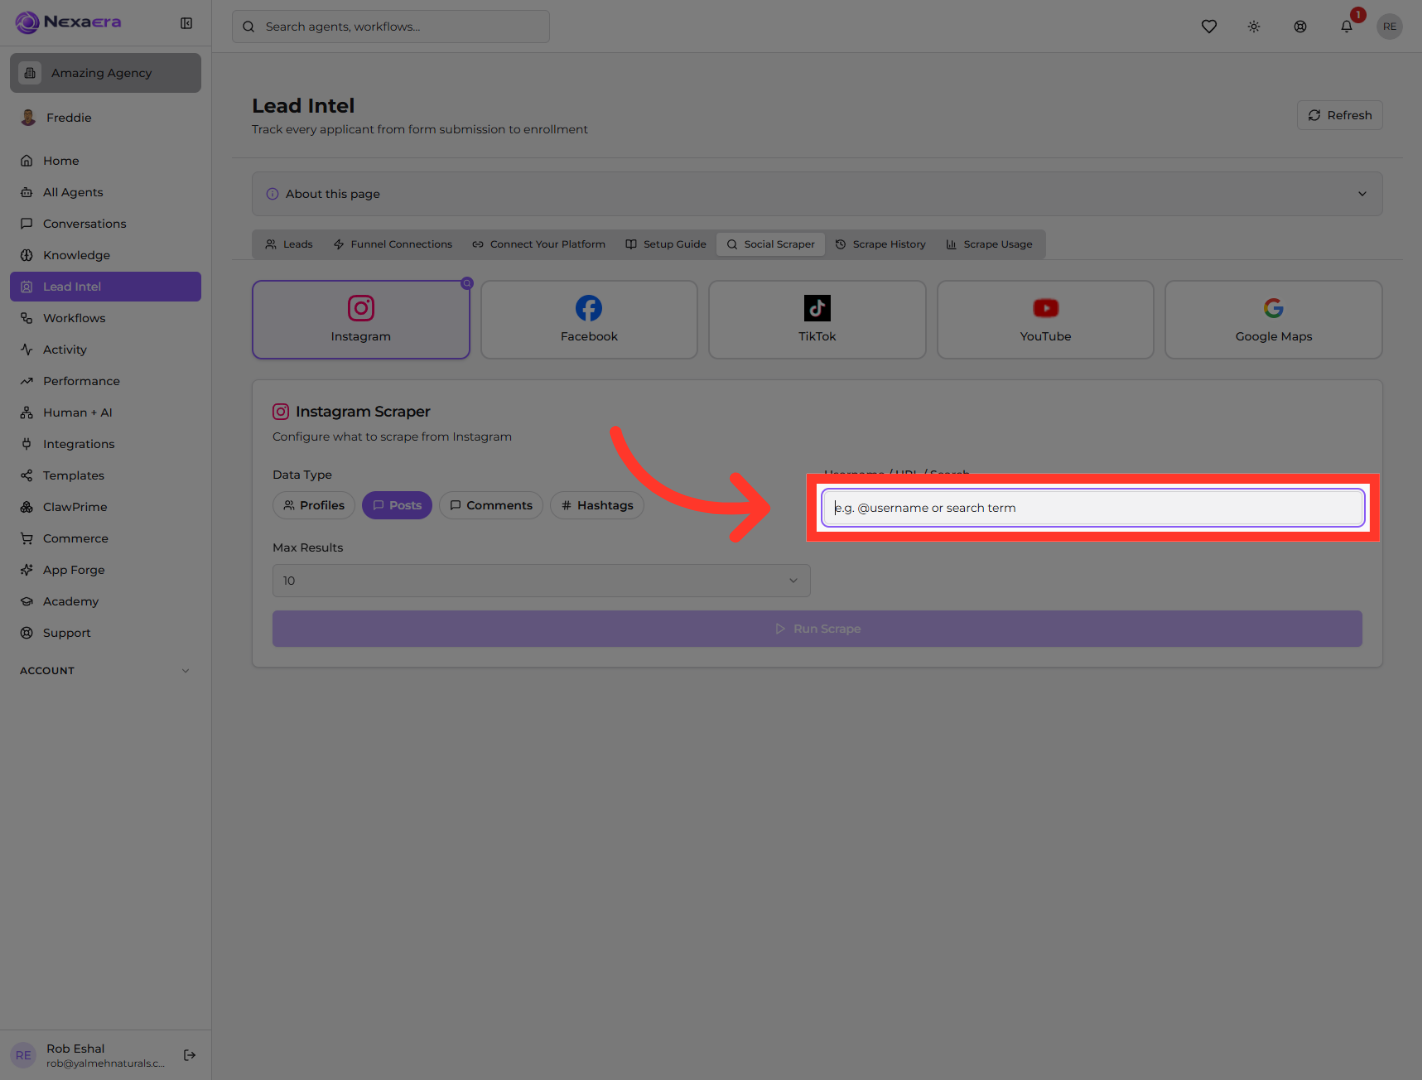Open Workflows in sidebar
The height and width of the screenshot is (1080, 1422).
[x=105, y=318]
